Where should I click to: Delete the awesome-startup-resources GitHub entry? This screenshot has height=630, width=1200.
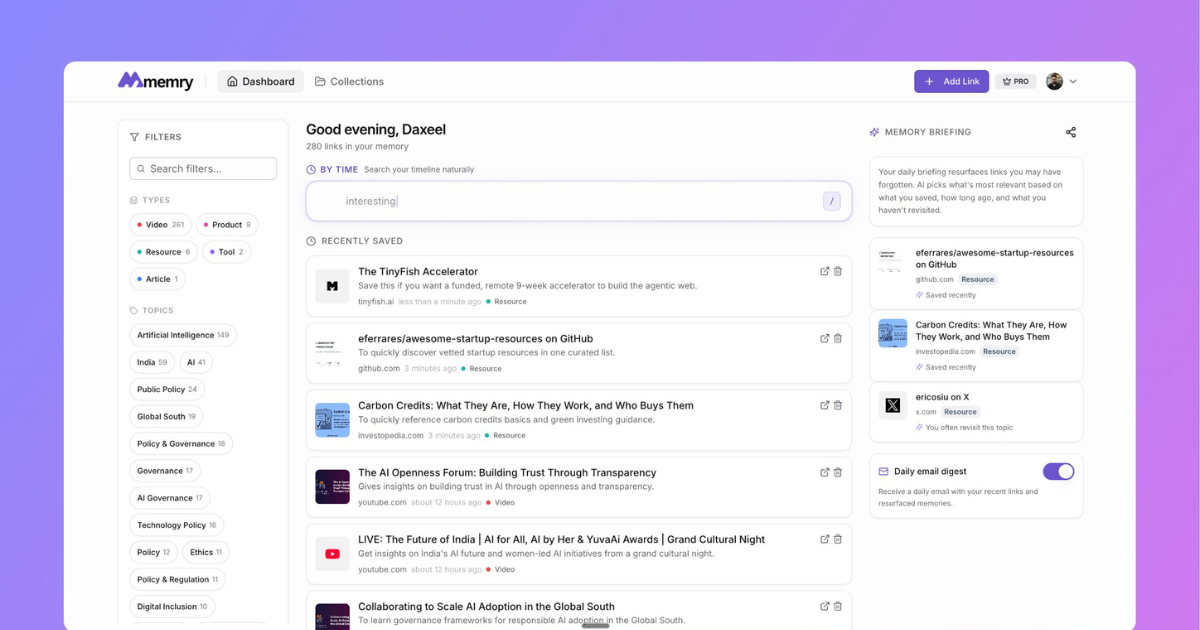point(838,338)
